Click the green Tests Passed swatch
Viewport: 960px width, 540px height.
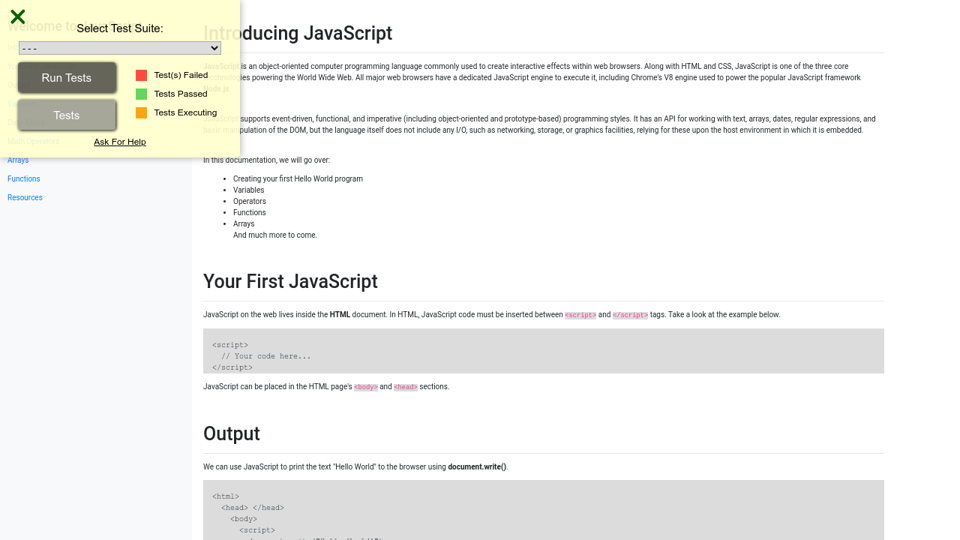coord(141,94)
